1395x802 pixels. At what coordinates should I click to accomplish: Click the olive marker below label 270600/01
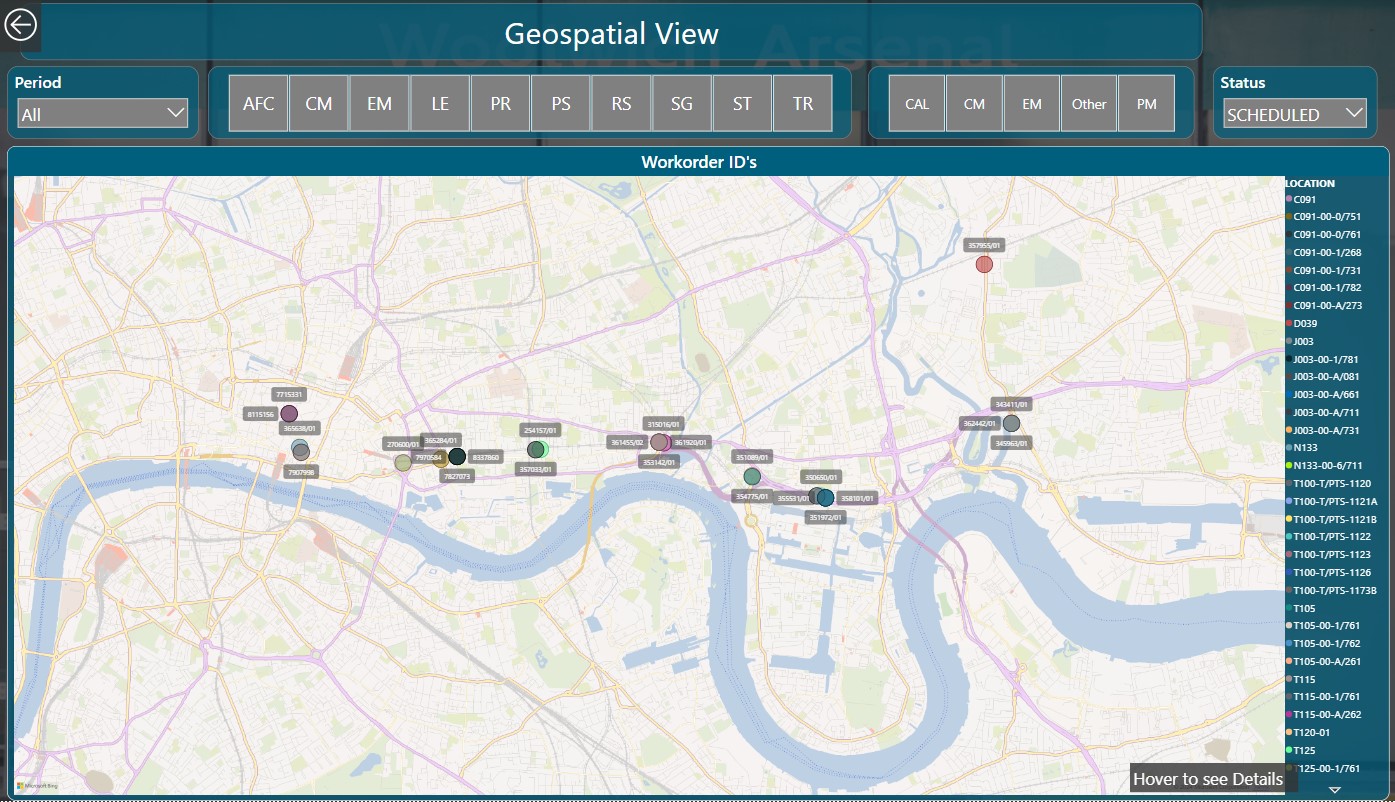[x=403, y=462]
